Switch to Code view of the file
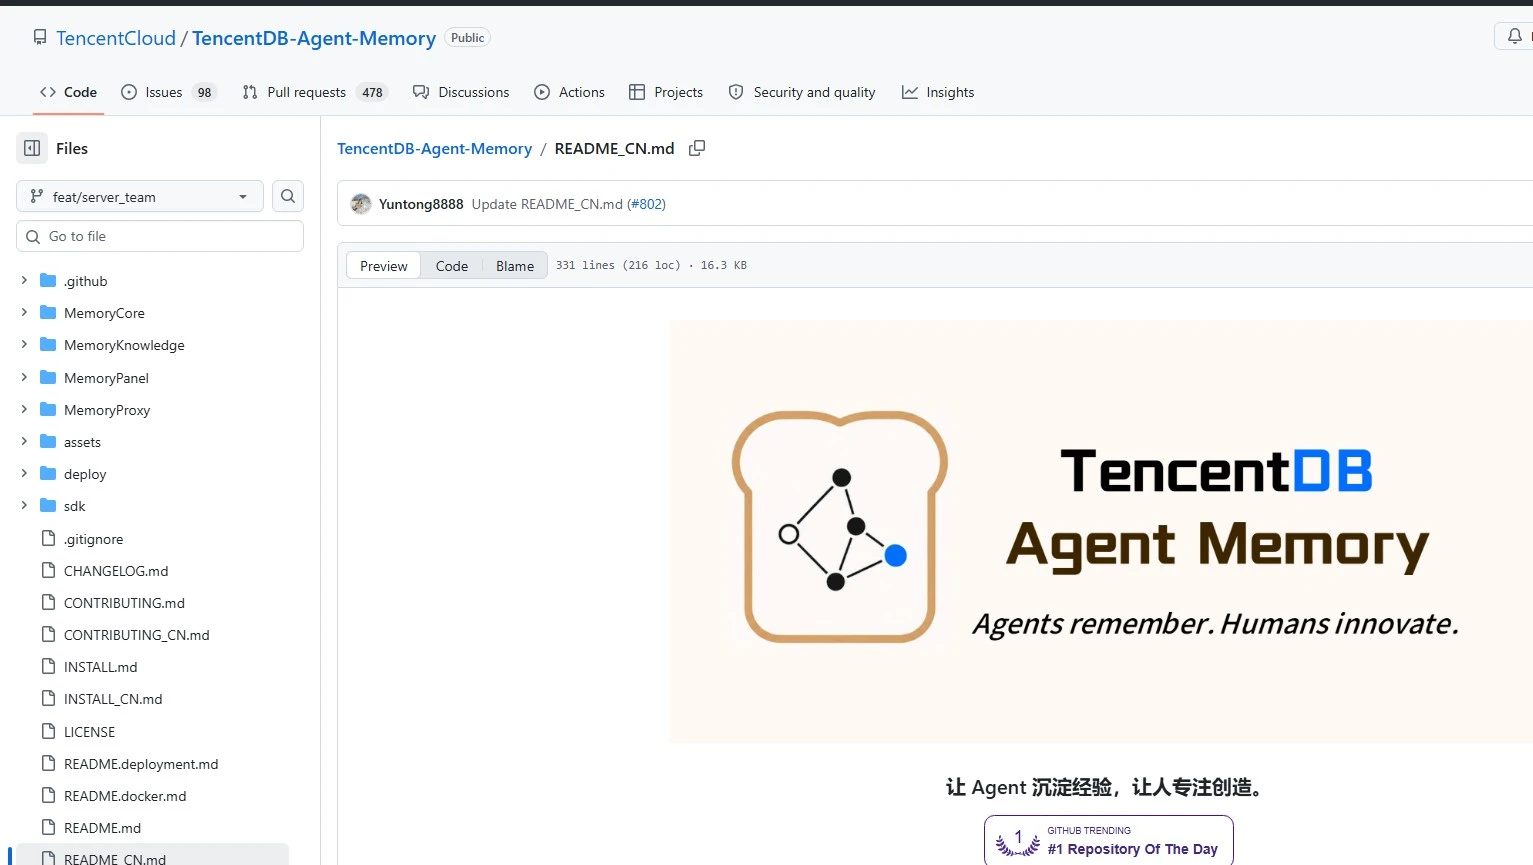 (x=452, y=266)
